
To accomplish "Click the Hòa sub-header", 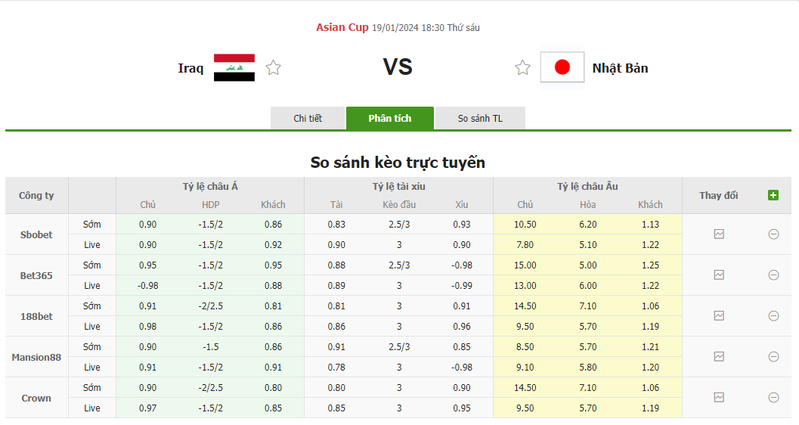I will (x=588, y=204).
